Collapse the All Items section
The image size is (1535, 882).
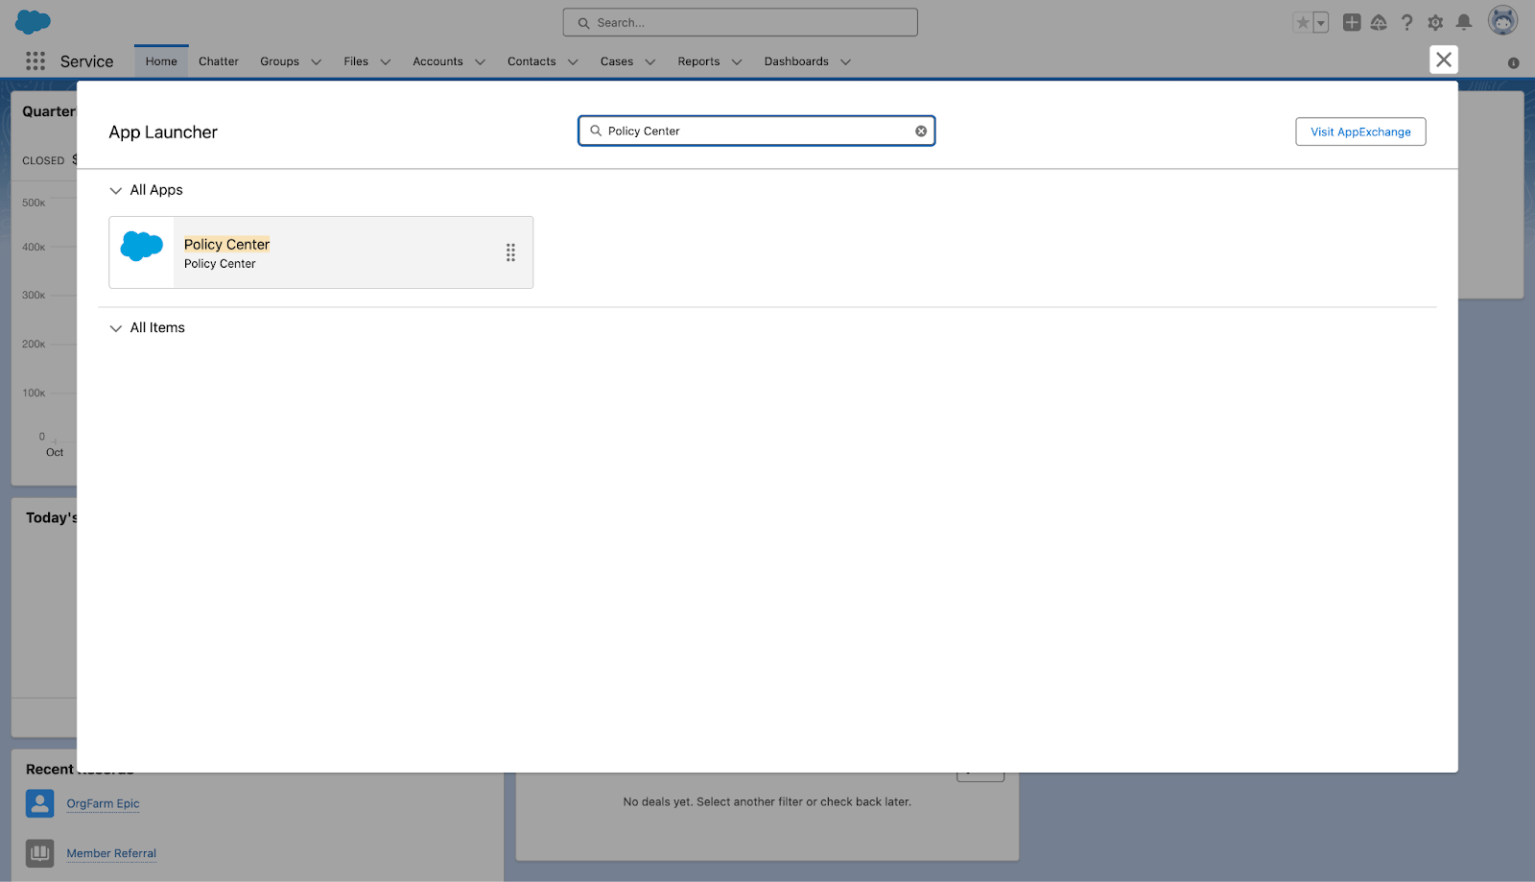116,327
